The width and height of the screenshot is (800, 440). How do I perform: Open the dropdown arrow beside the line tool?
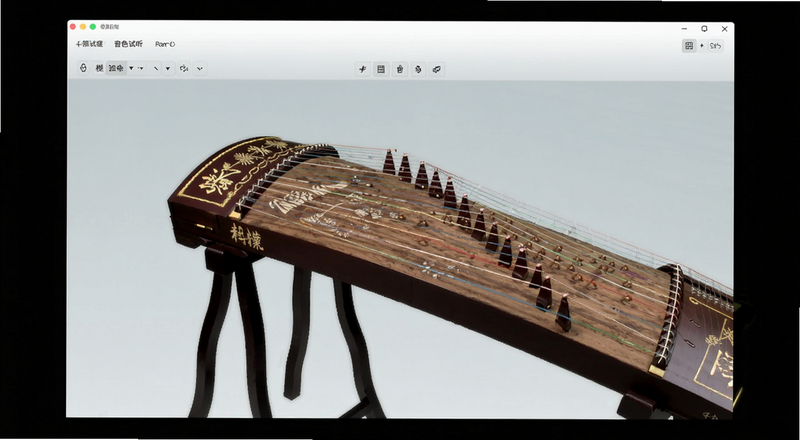pos(167,68)
